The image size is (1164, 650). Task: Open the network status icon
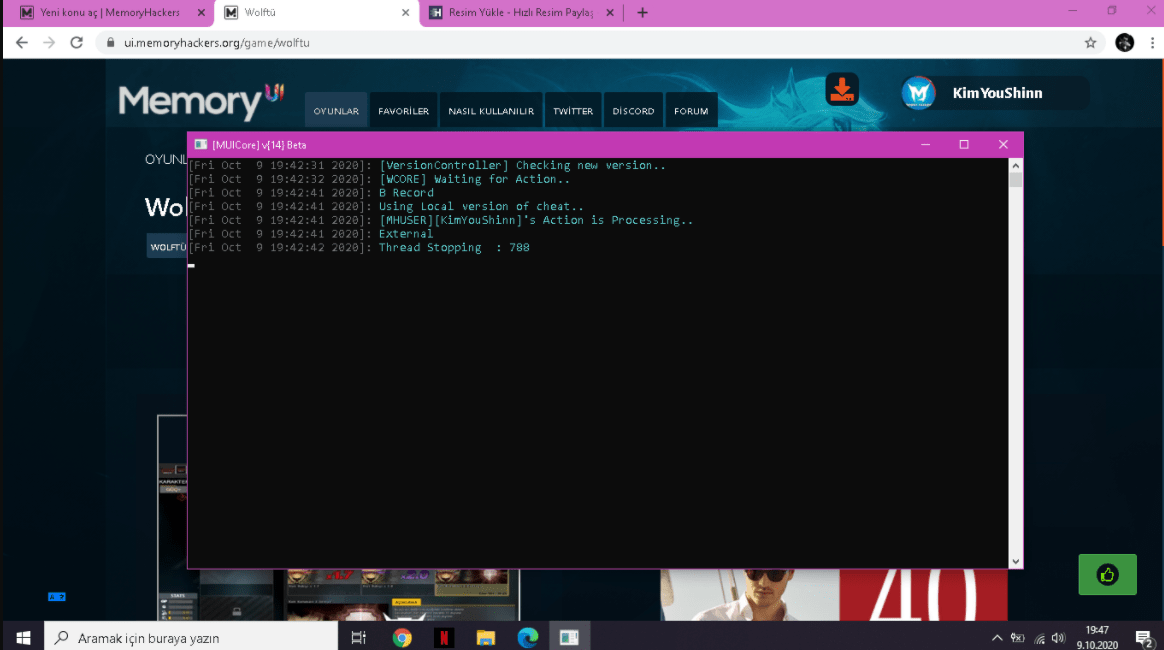pyautogui.click(x=1039, y=638)
